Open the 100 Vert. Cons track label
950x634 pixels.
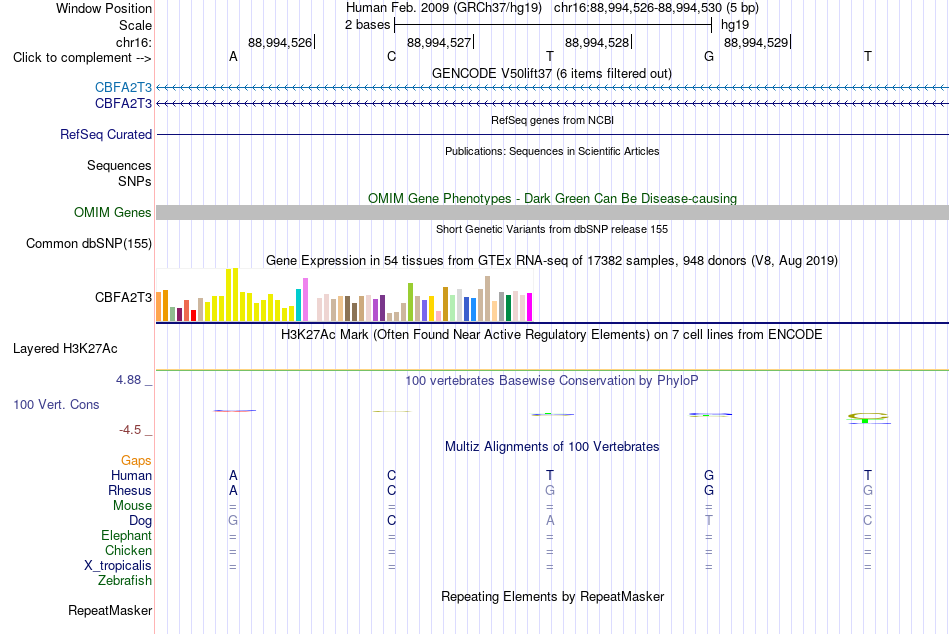tap(56, 404)
